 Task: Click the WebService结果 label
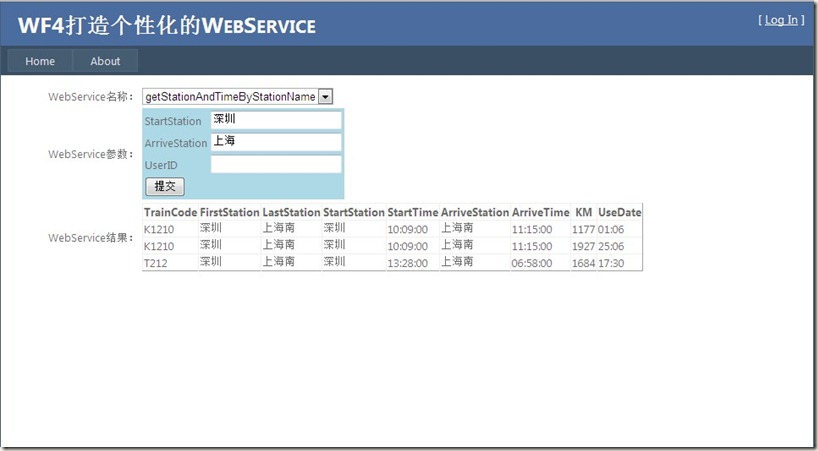[x=91, y=238]
